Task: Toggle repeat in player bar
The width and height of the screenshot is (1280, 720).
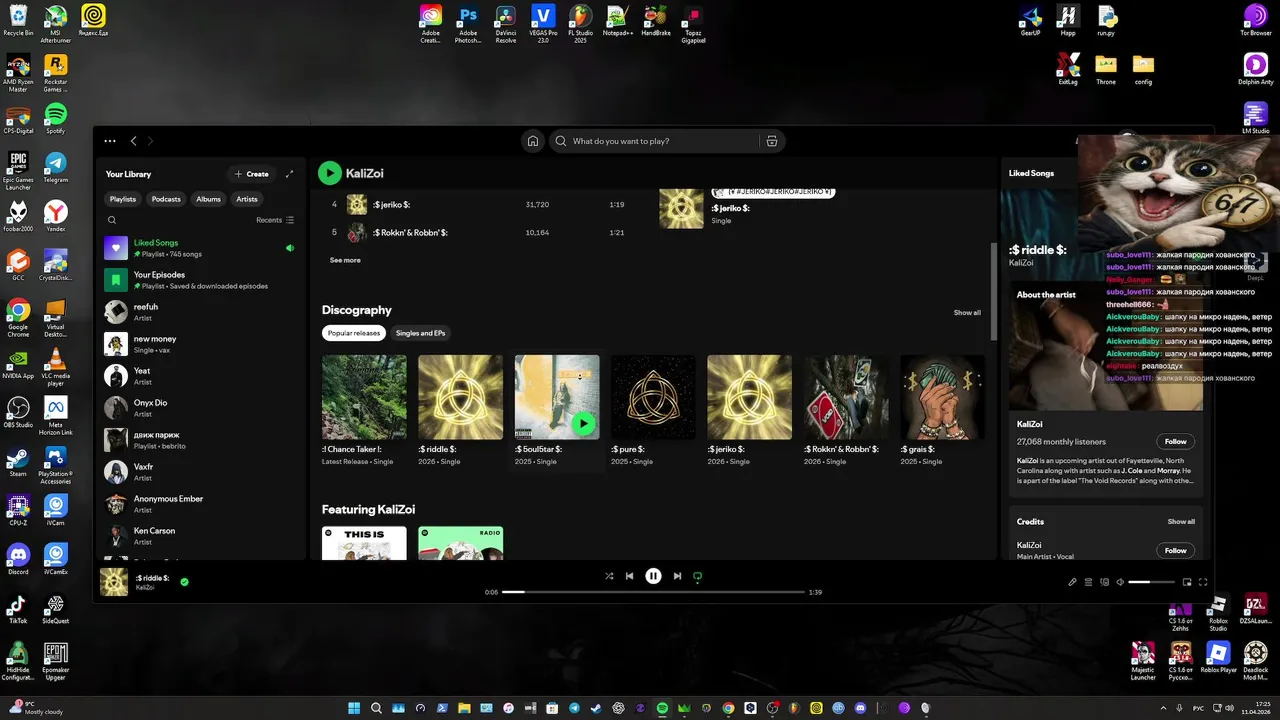Action: (698, 576)
